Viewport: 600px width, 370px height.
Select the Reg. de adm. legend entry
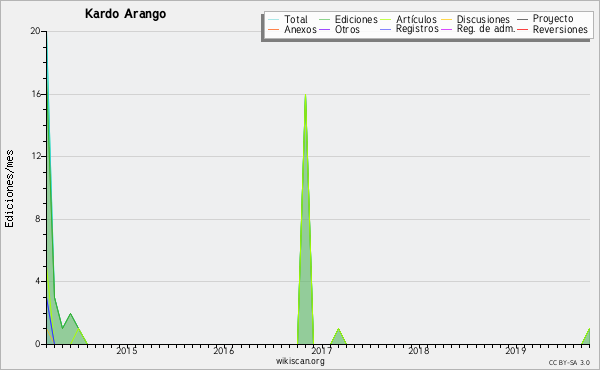click(x=486, y=29)
